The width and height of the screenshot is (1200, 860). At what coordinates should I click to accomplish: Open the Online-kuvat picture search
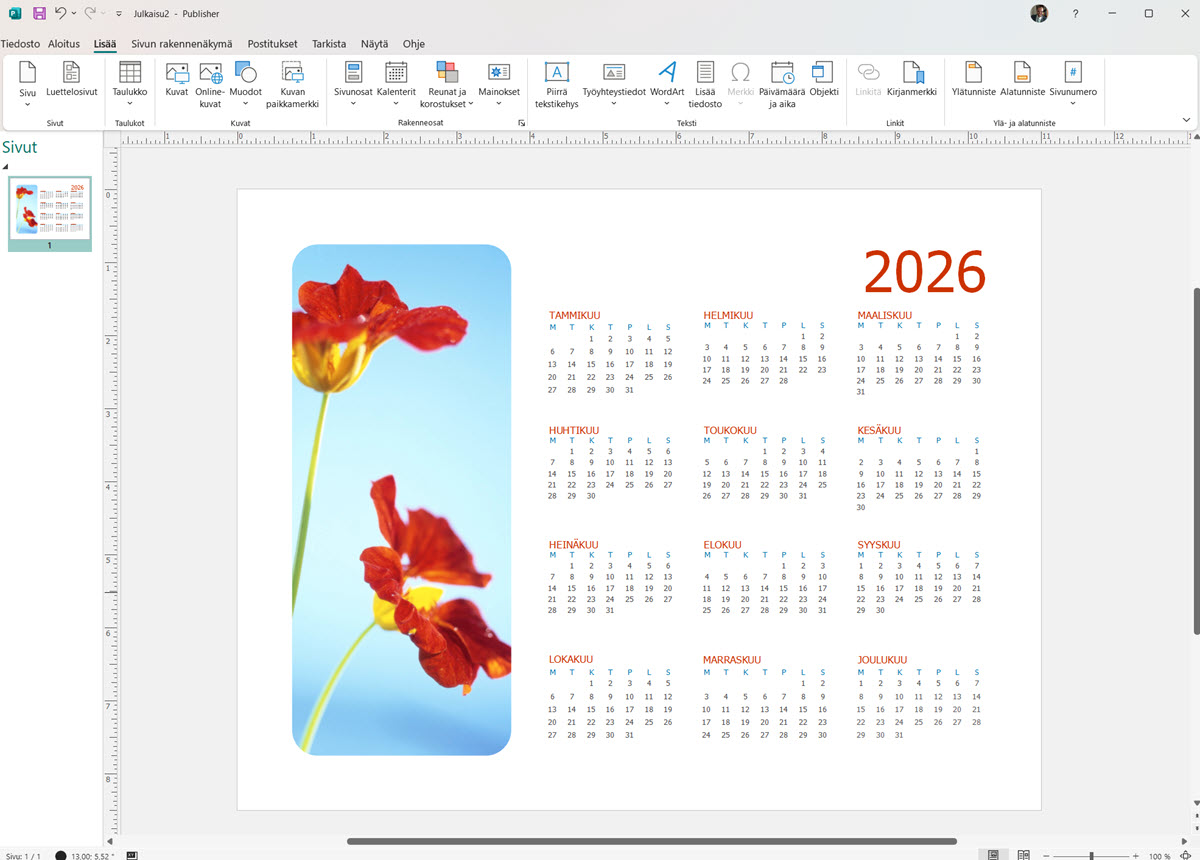coord(210,84)
